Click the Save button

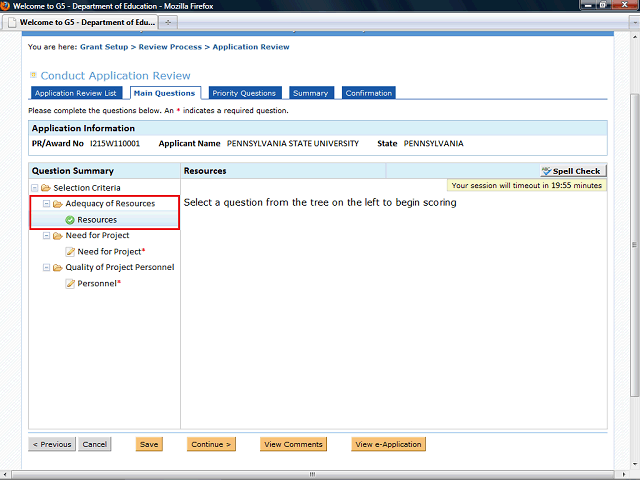point(149,444)
